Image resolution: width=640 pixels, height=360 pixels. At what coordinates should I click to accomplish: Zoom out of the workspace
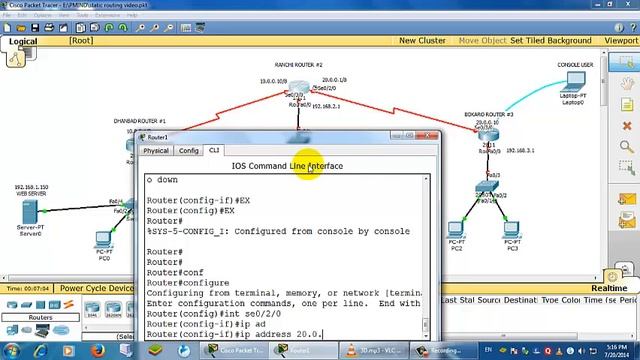tap(169, 28)
